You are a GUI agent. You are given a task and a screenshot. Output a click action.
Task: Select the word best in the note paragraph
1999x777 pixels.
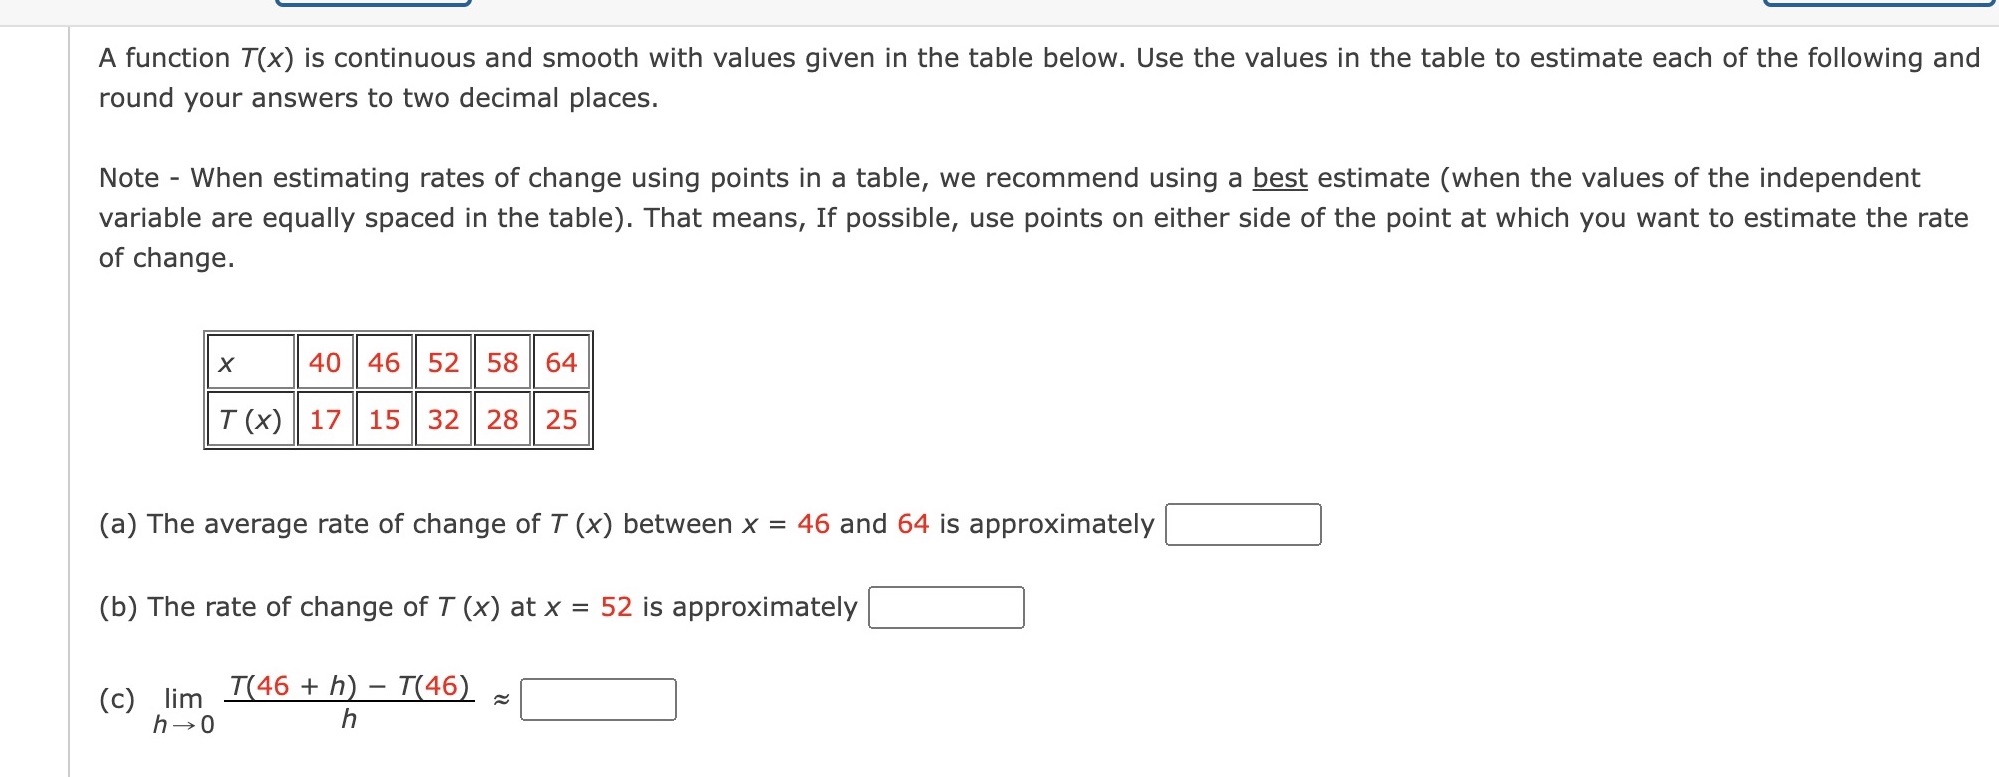[x=1279, y=178]
